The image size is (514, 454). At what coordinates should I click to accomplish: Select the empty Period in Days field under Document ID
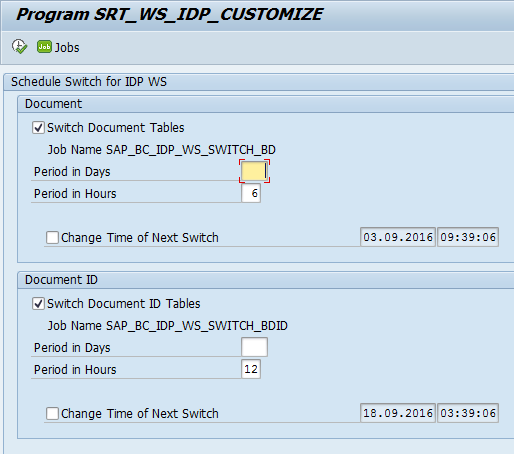pos(254,347)
